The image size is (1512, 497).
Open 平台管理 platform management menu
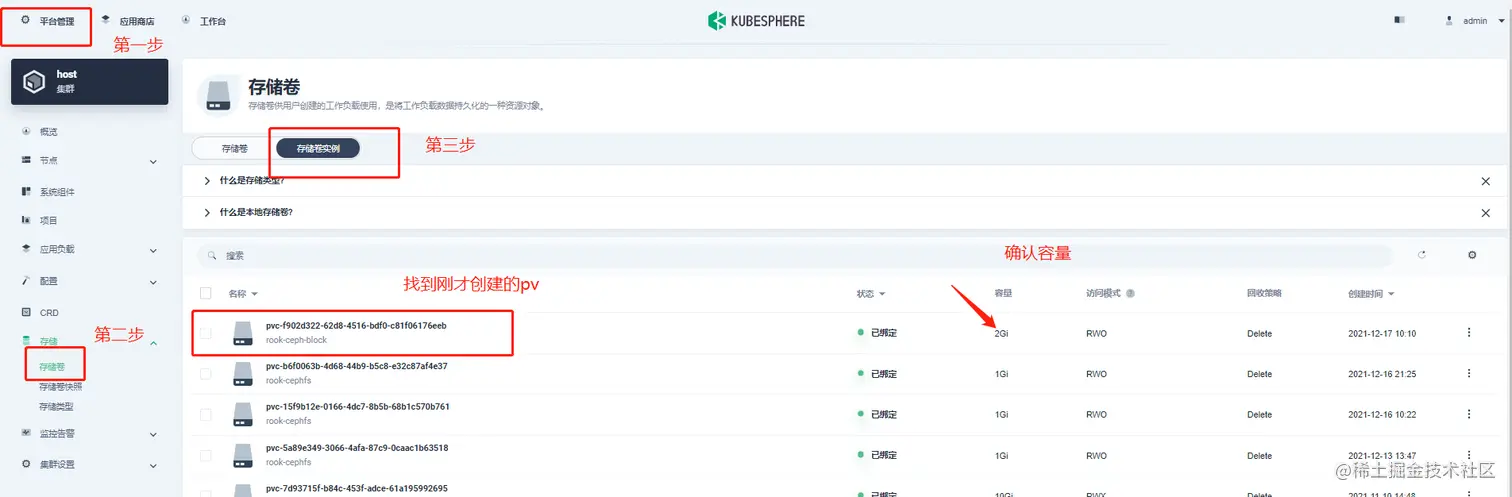point(47,21)
